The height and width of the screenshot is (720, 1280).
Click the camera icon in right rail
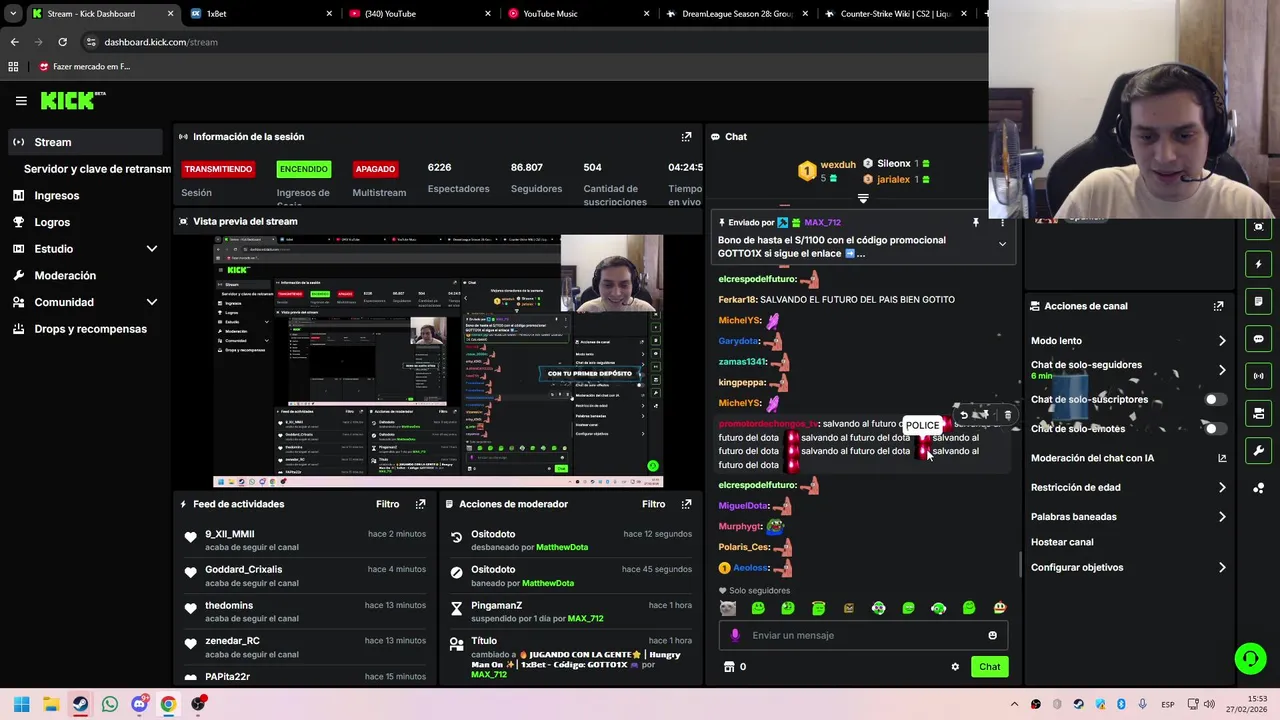[1258, 413]
